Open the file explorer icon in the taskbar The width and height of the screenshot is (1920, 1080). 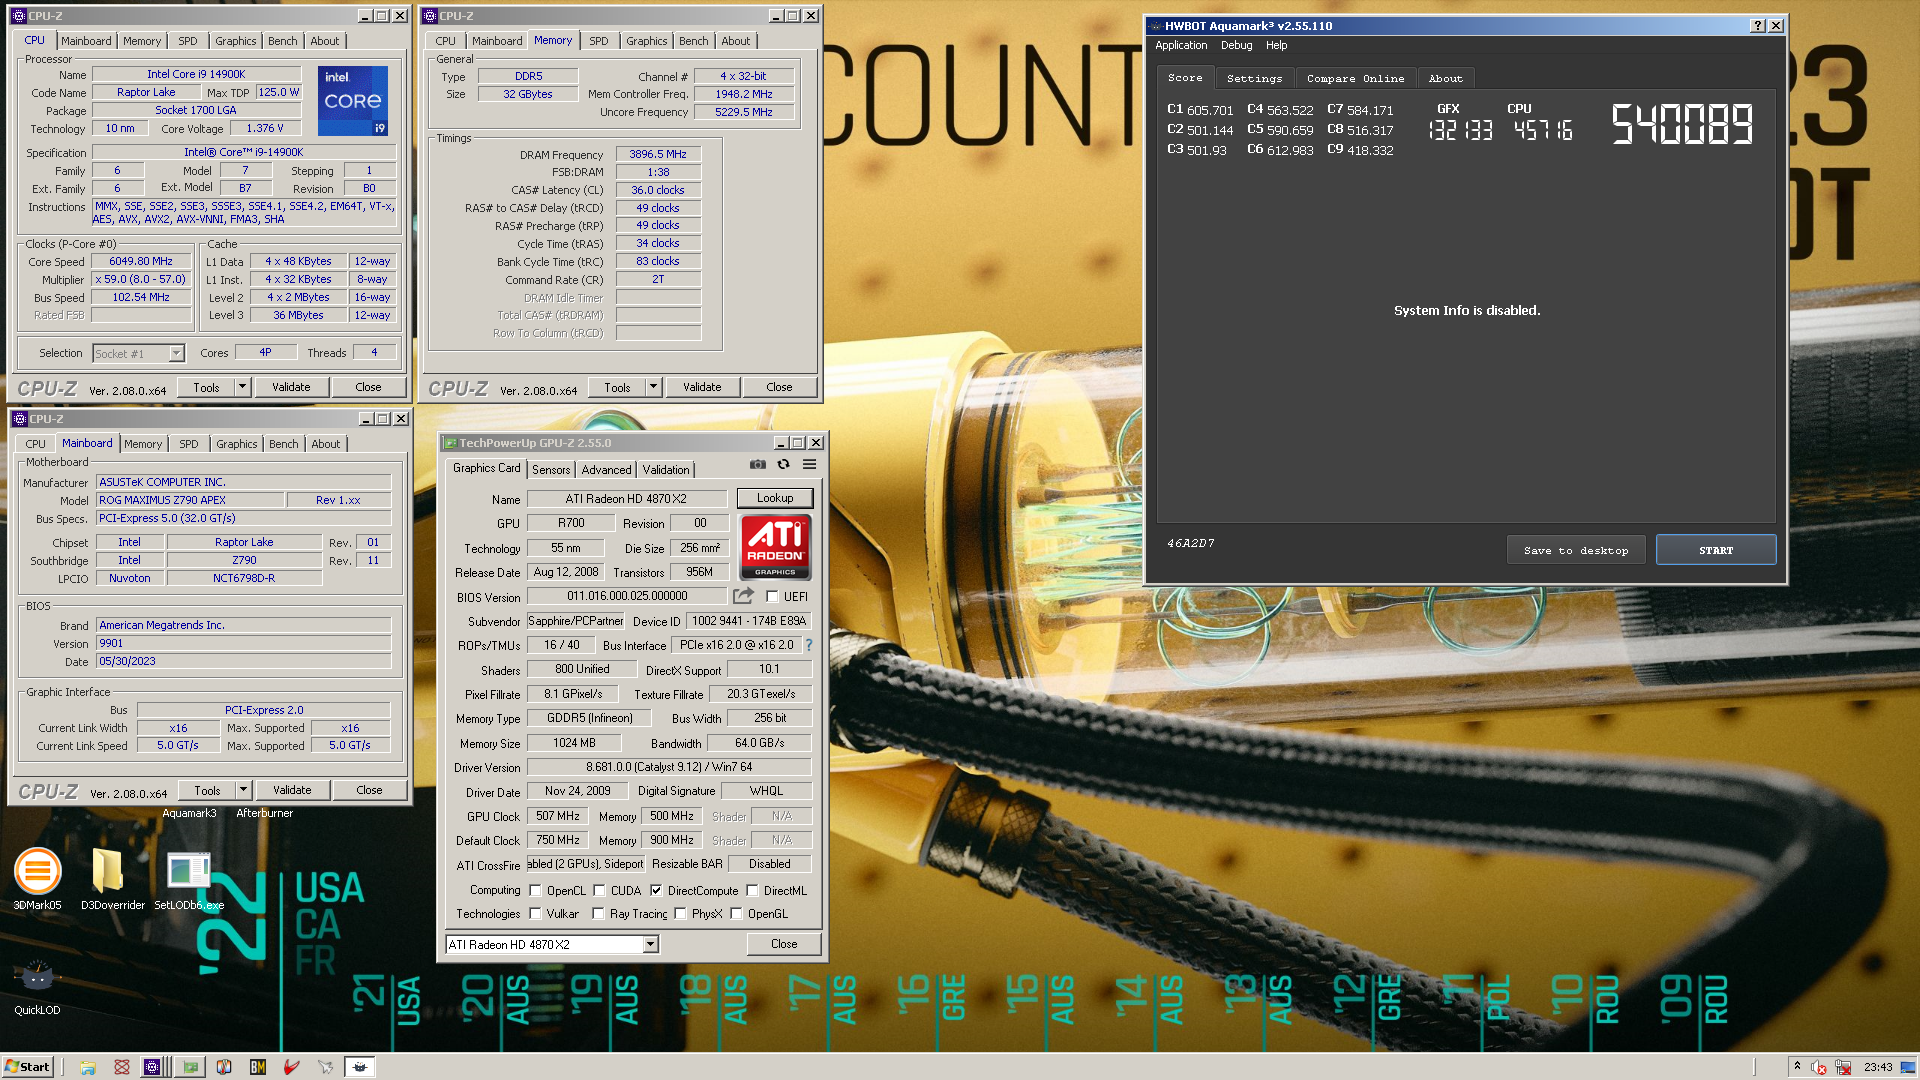(x=88, y=1067)
